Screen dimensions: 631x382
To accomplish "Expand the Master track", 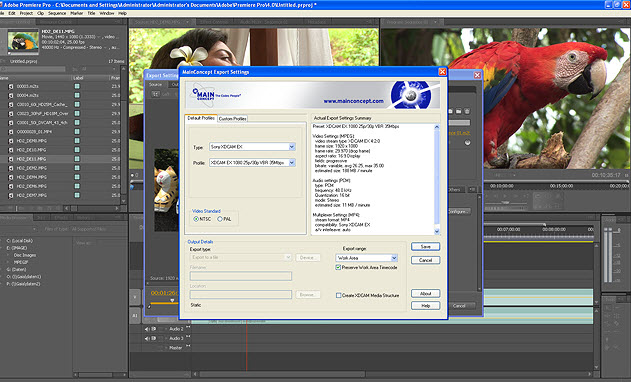I will 166,347.
